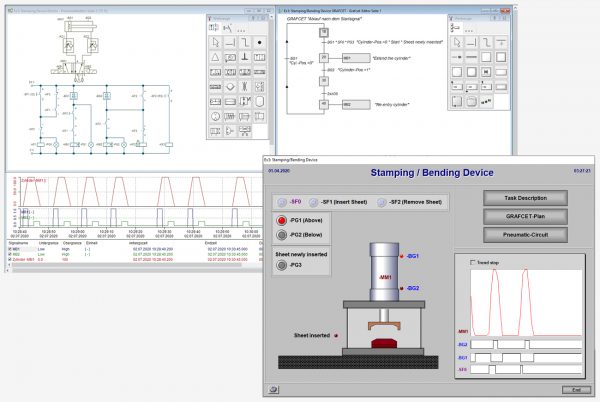Click the grey -PG2 (Below) indicator lamp
This screenshot has height=402, width=600.
point(282,235)
